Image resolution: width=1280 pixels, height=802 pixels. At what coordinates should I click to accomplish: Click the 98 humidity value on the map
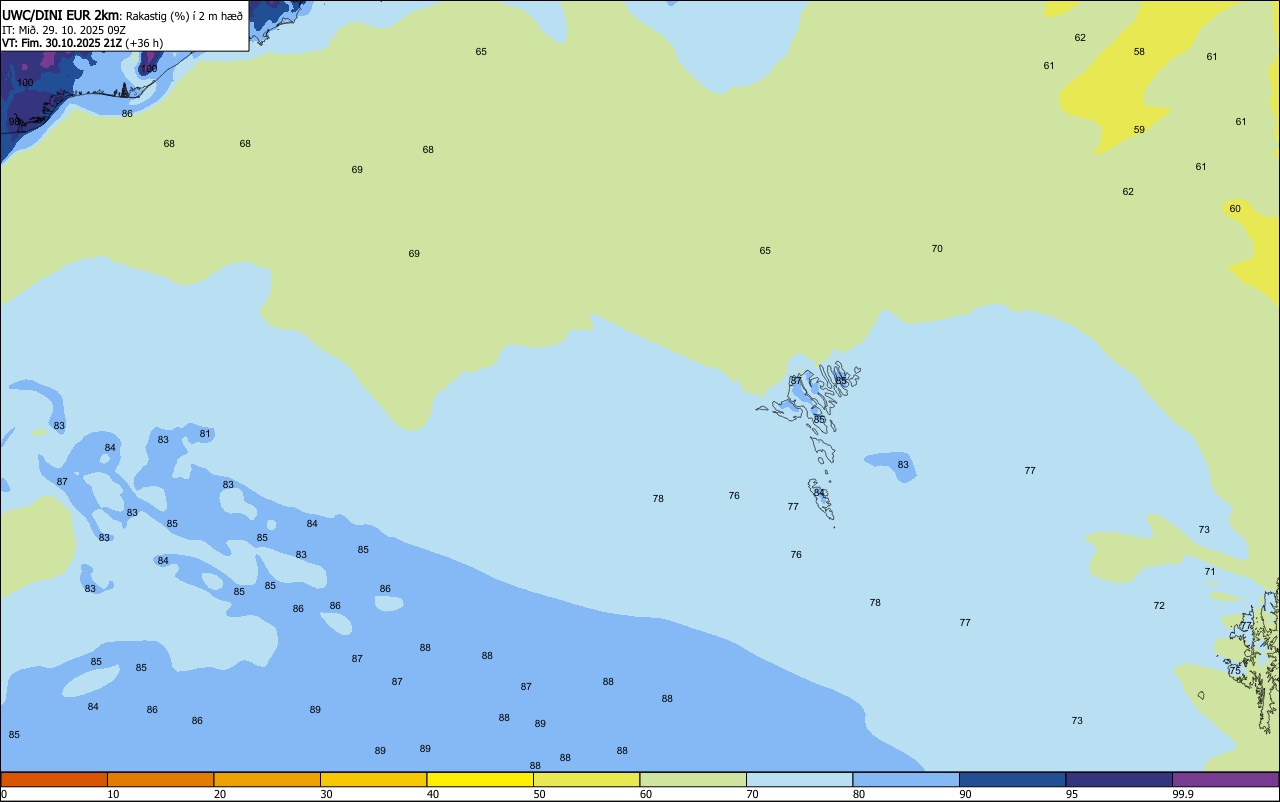click(x=14, y=122)
